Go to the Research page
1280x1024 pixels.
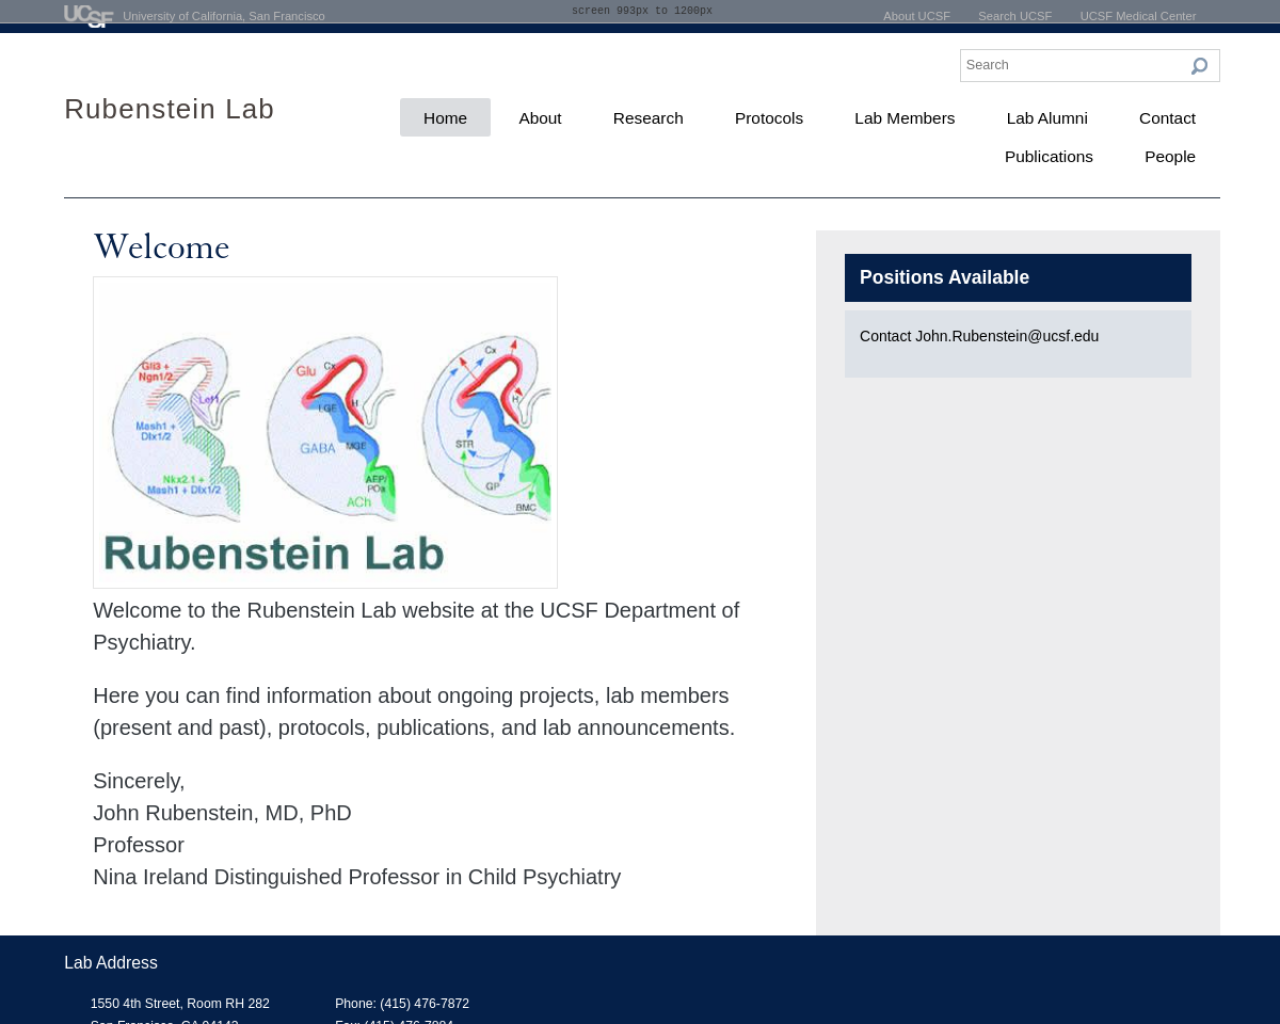coord(648,118)
